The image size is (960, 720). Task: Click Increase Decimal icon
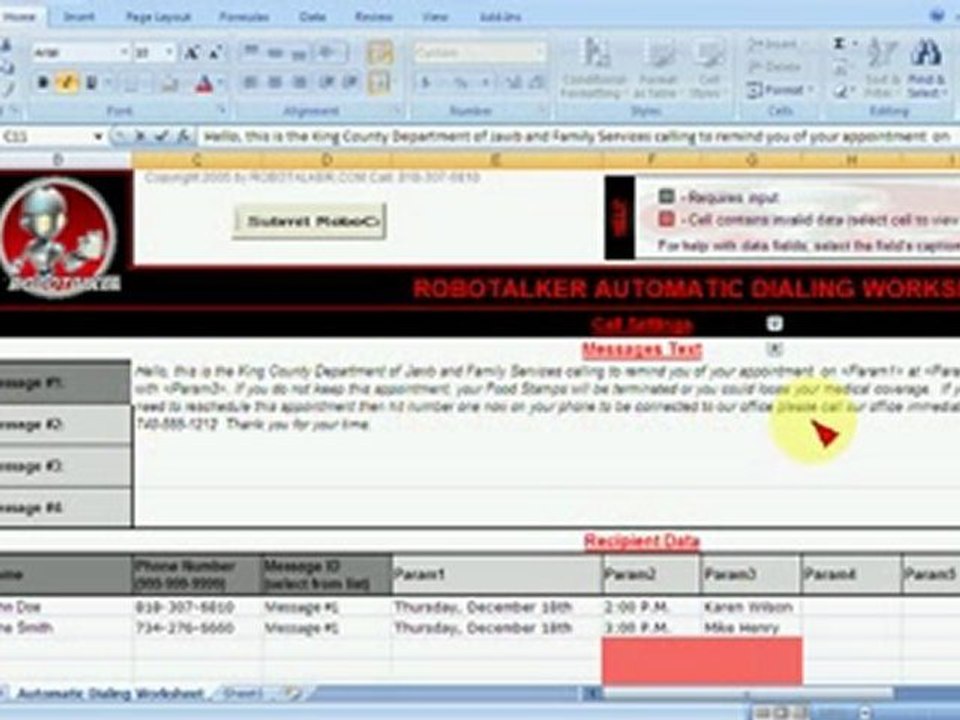[x=513, y=82]
